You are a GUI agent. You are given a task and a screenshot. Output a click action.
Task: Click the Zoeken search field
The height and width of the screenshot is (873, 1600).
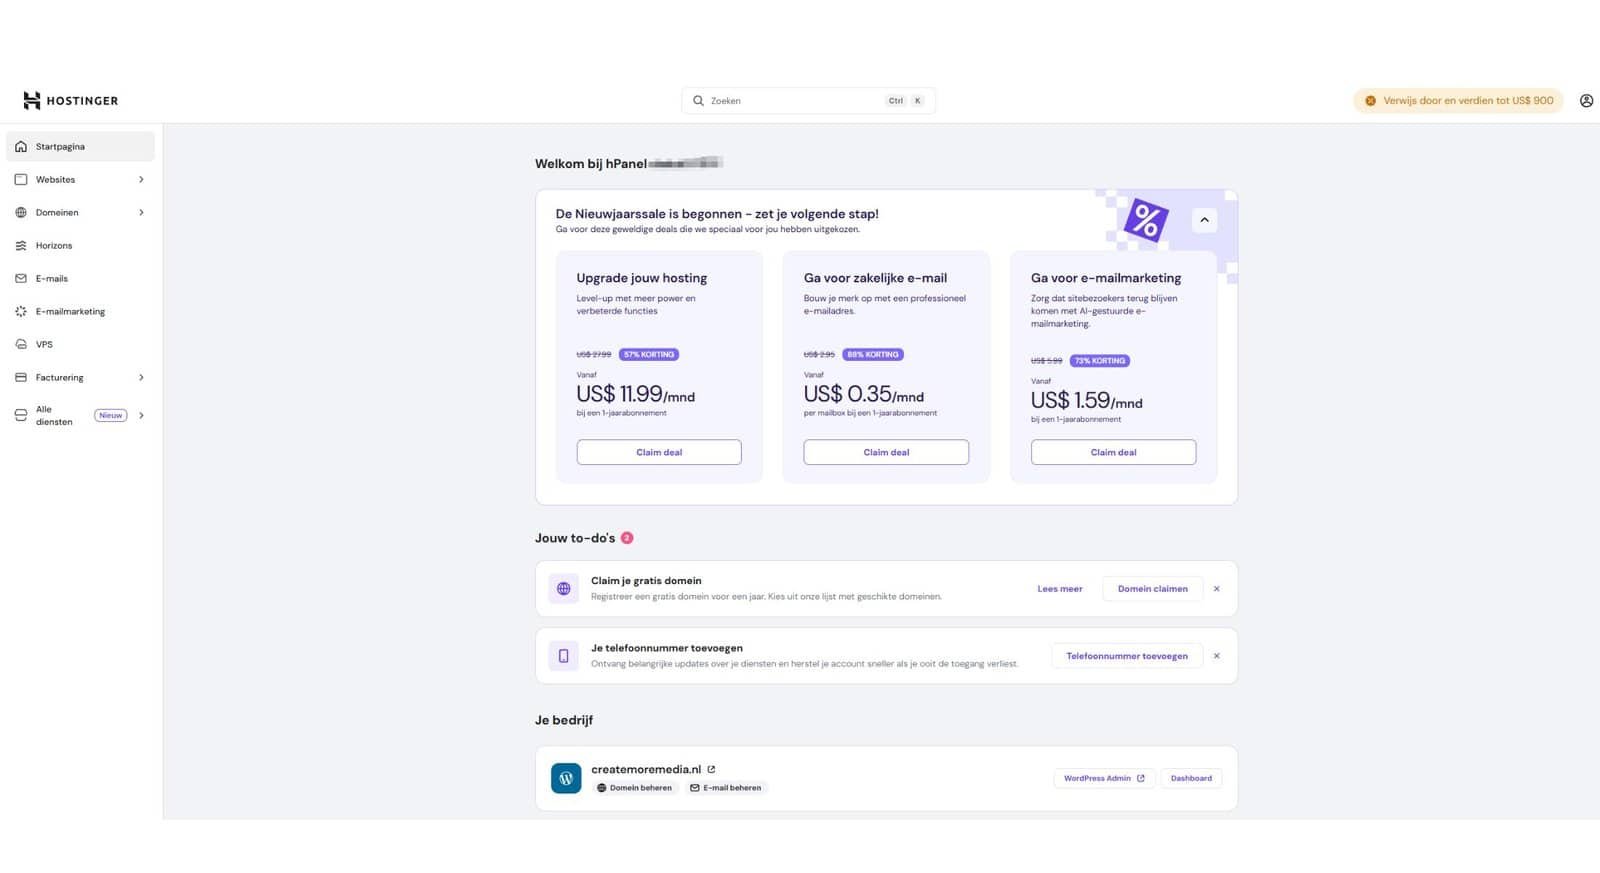[808, 101]
